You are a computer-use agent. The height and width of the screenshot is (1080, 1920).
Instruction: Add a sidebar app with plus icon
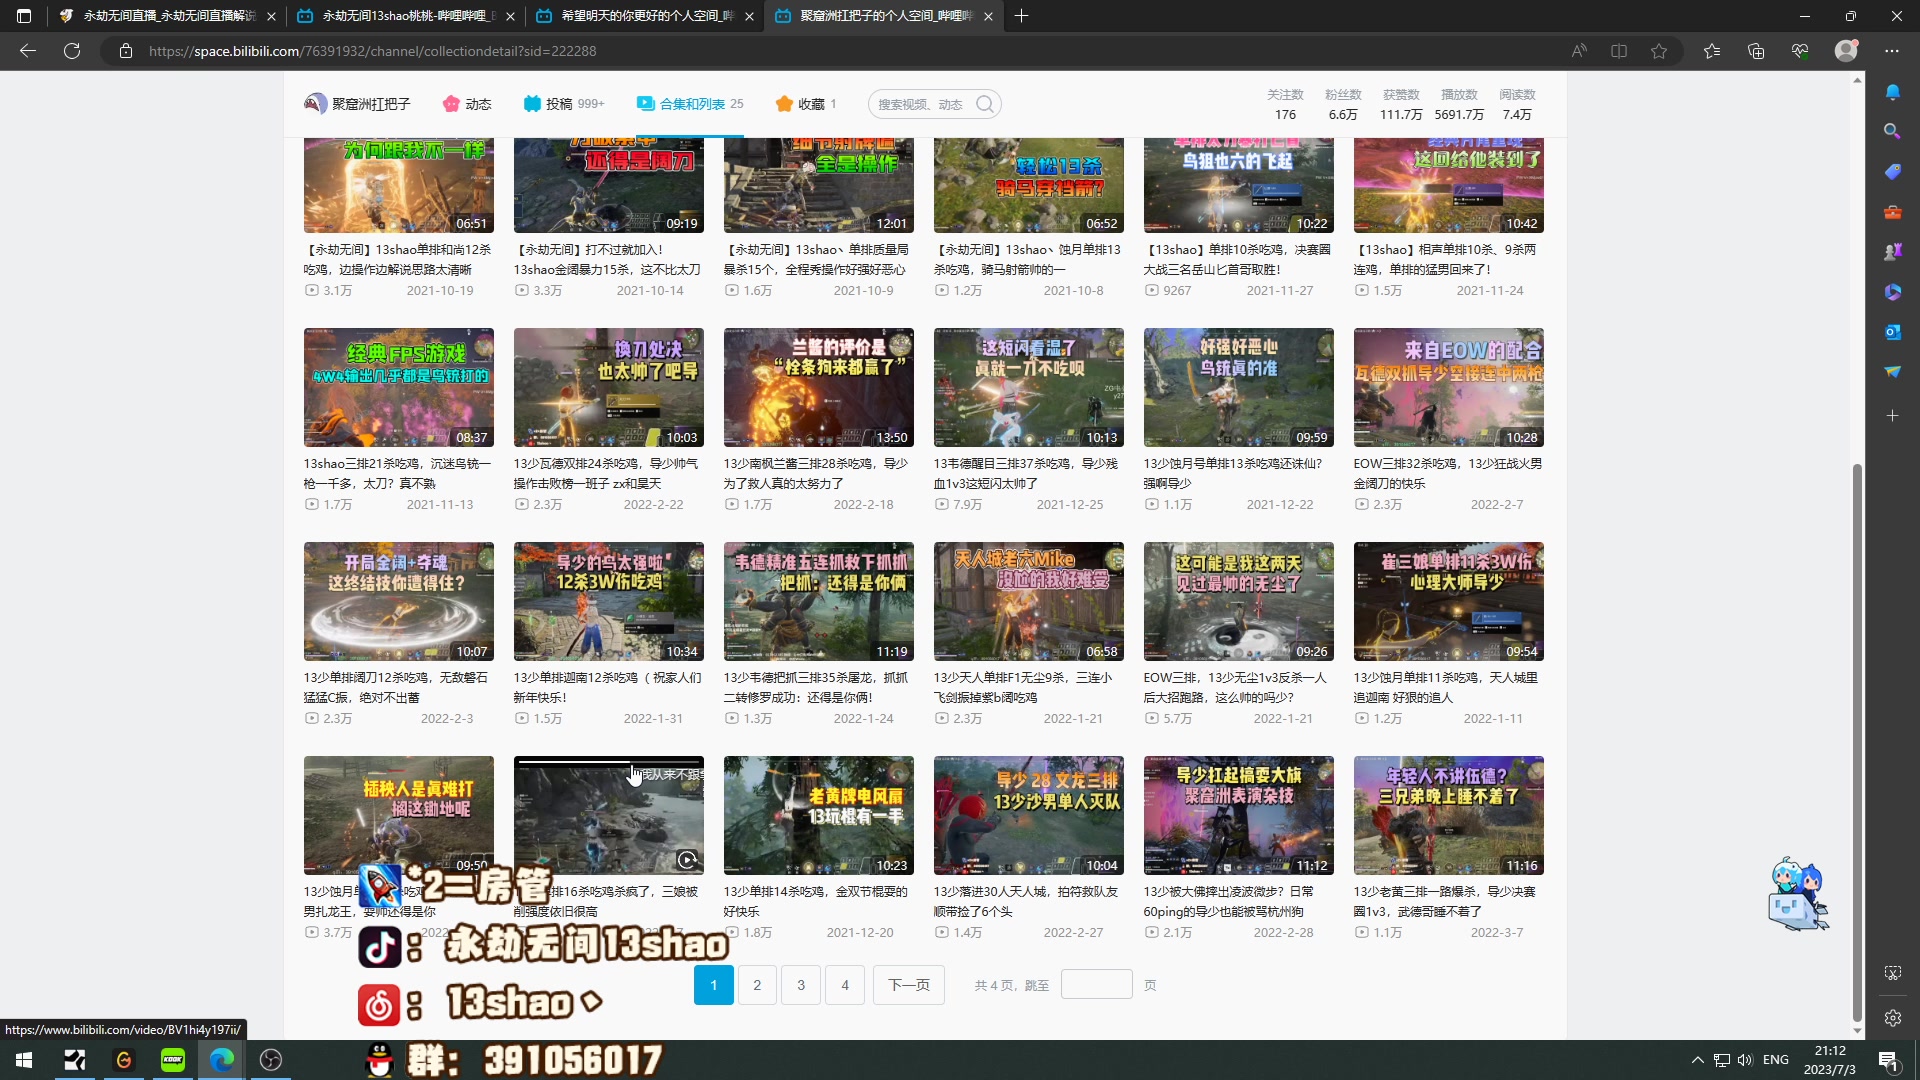(1892, 415)
